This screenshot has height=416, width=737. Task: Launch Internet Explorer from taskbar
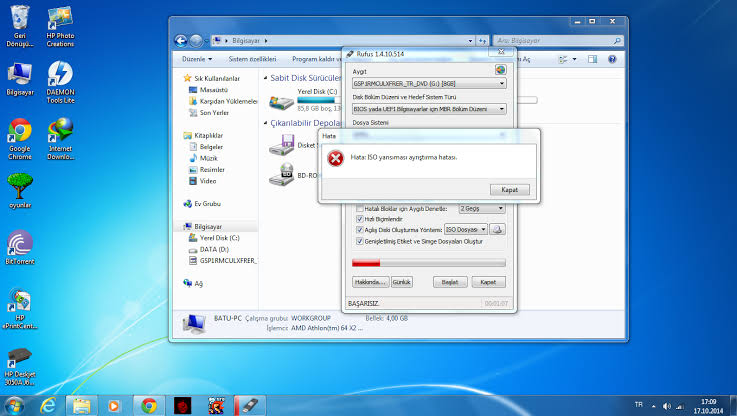coord(47,405)
